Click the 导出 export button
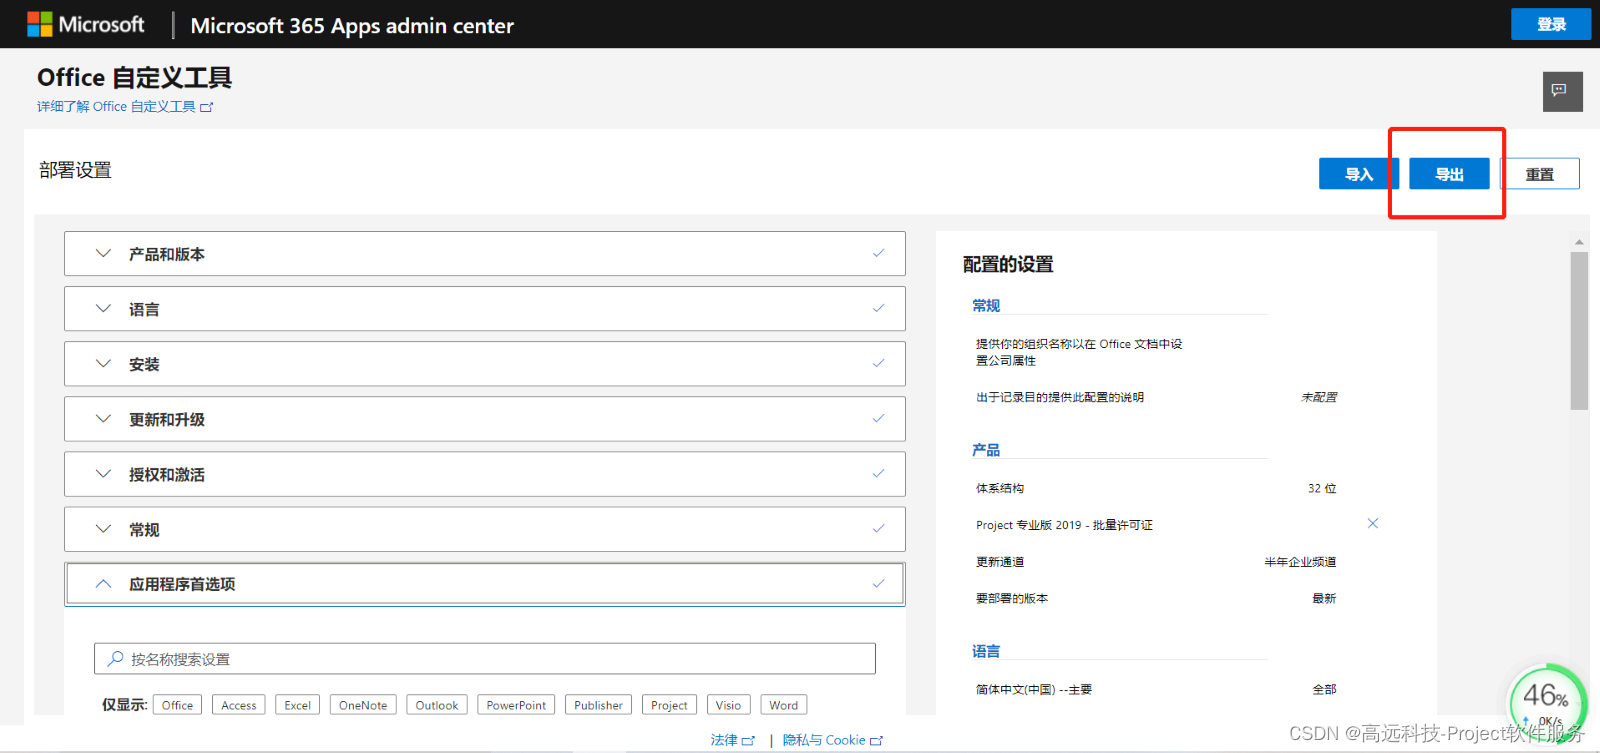1600x753 pixels. [x=1449, y=174]
